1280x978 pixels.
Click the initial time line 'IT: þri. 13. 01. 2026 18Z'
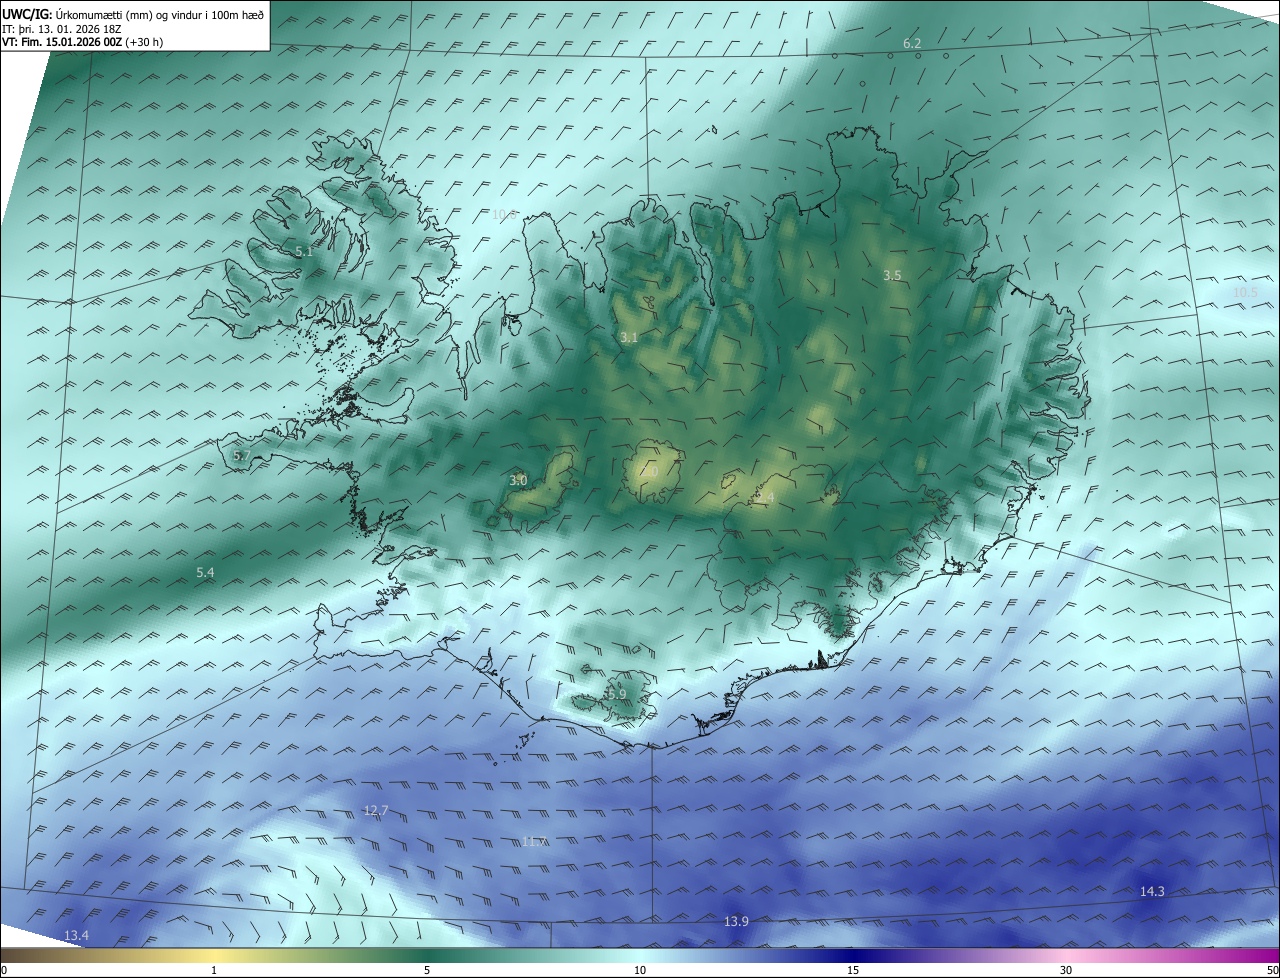(x=63, y=28)
